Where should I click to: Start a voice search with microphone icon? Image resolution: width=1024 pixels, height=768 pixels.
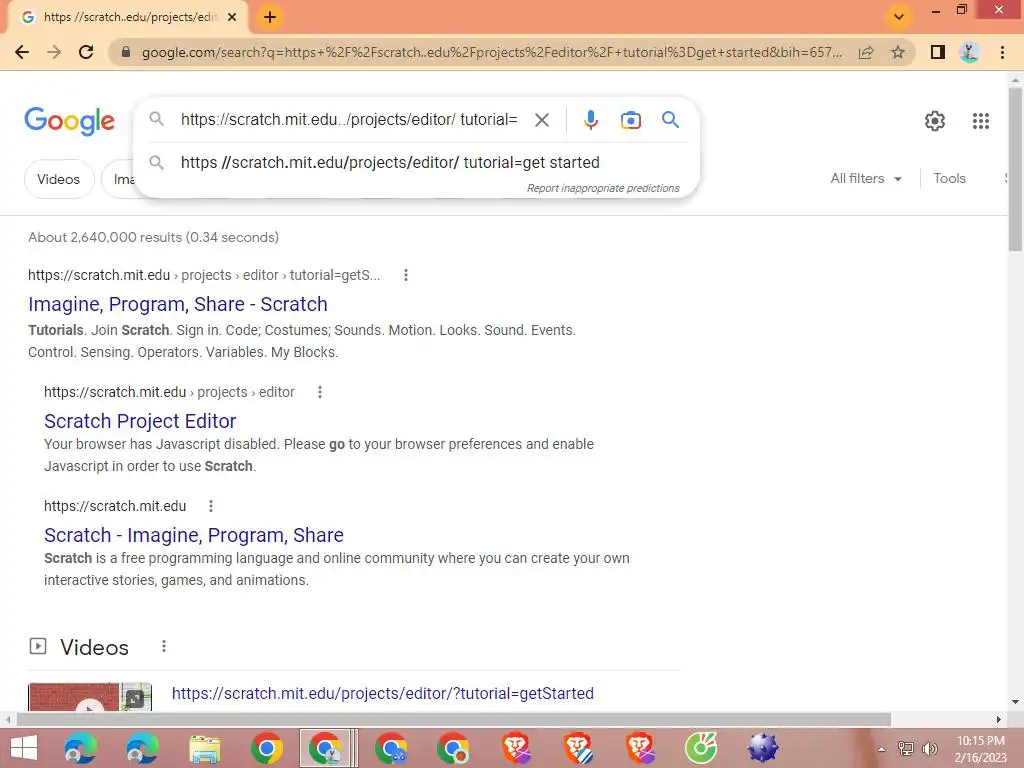point(590,120)
